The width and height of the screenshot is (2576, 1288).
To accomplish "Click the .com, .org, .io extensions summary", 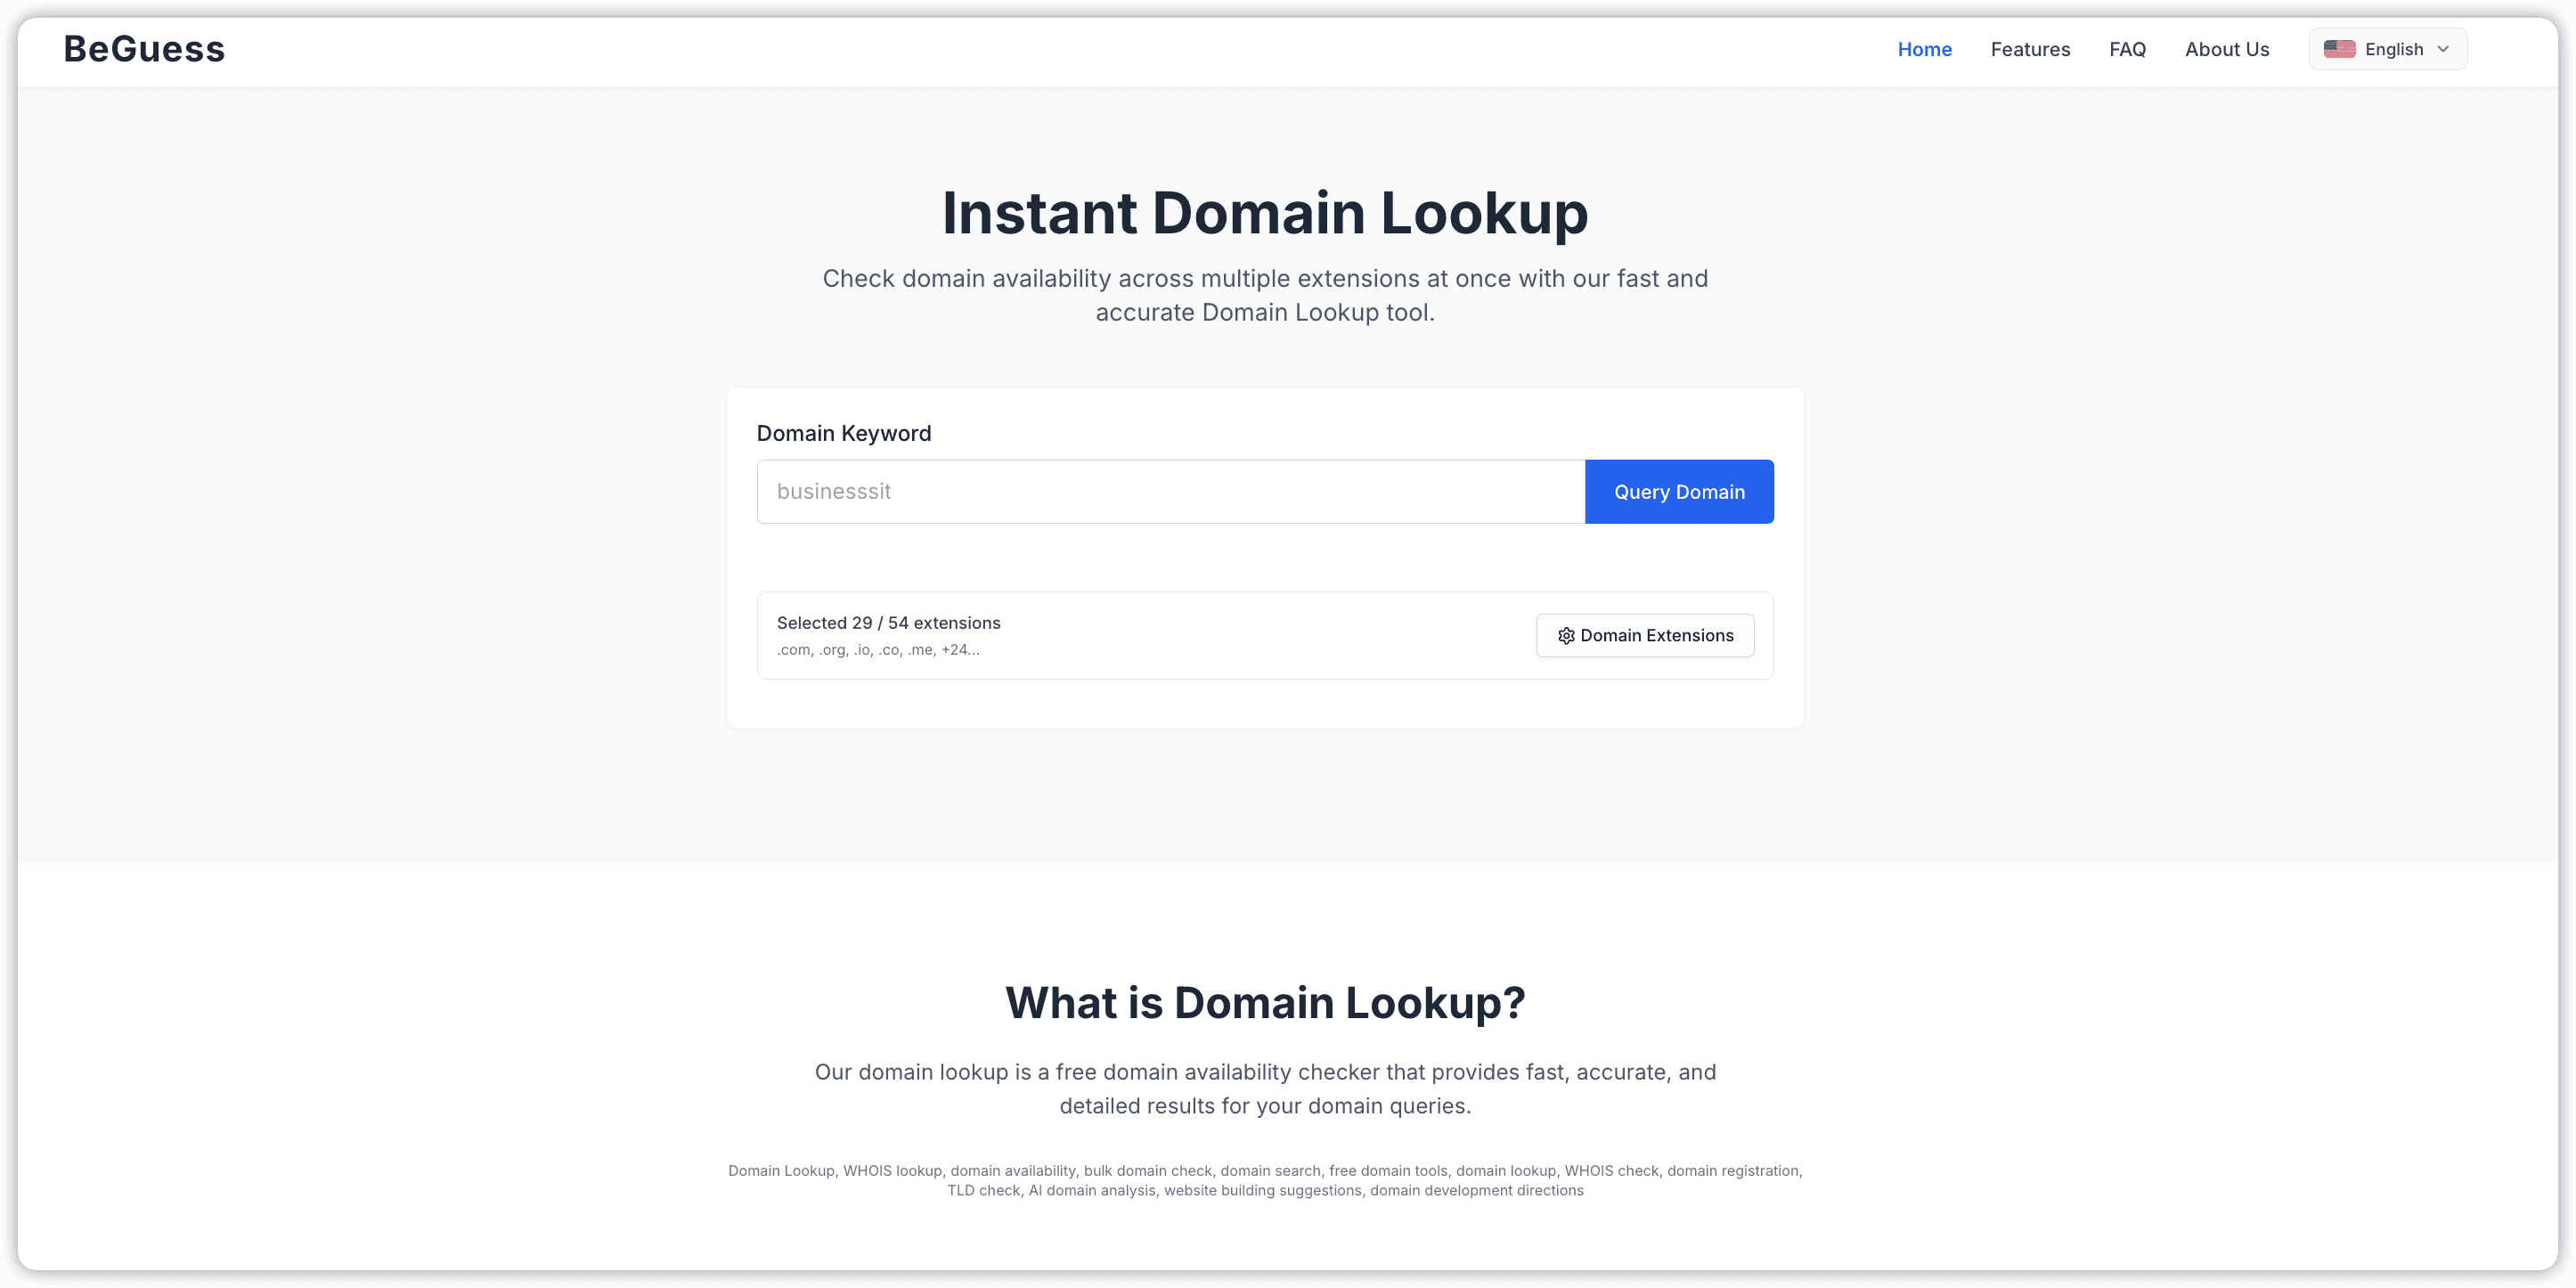I will coord(878,650).
